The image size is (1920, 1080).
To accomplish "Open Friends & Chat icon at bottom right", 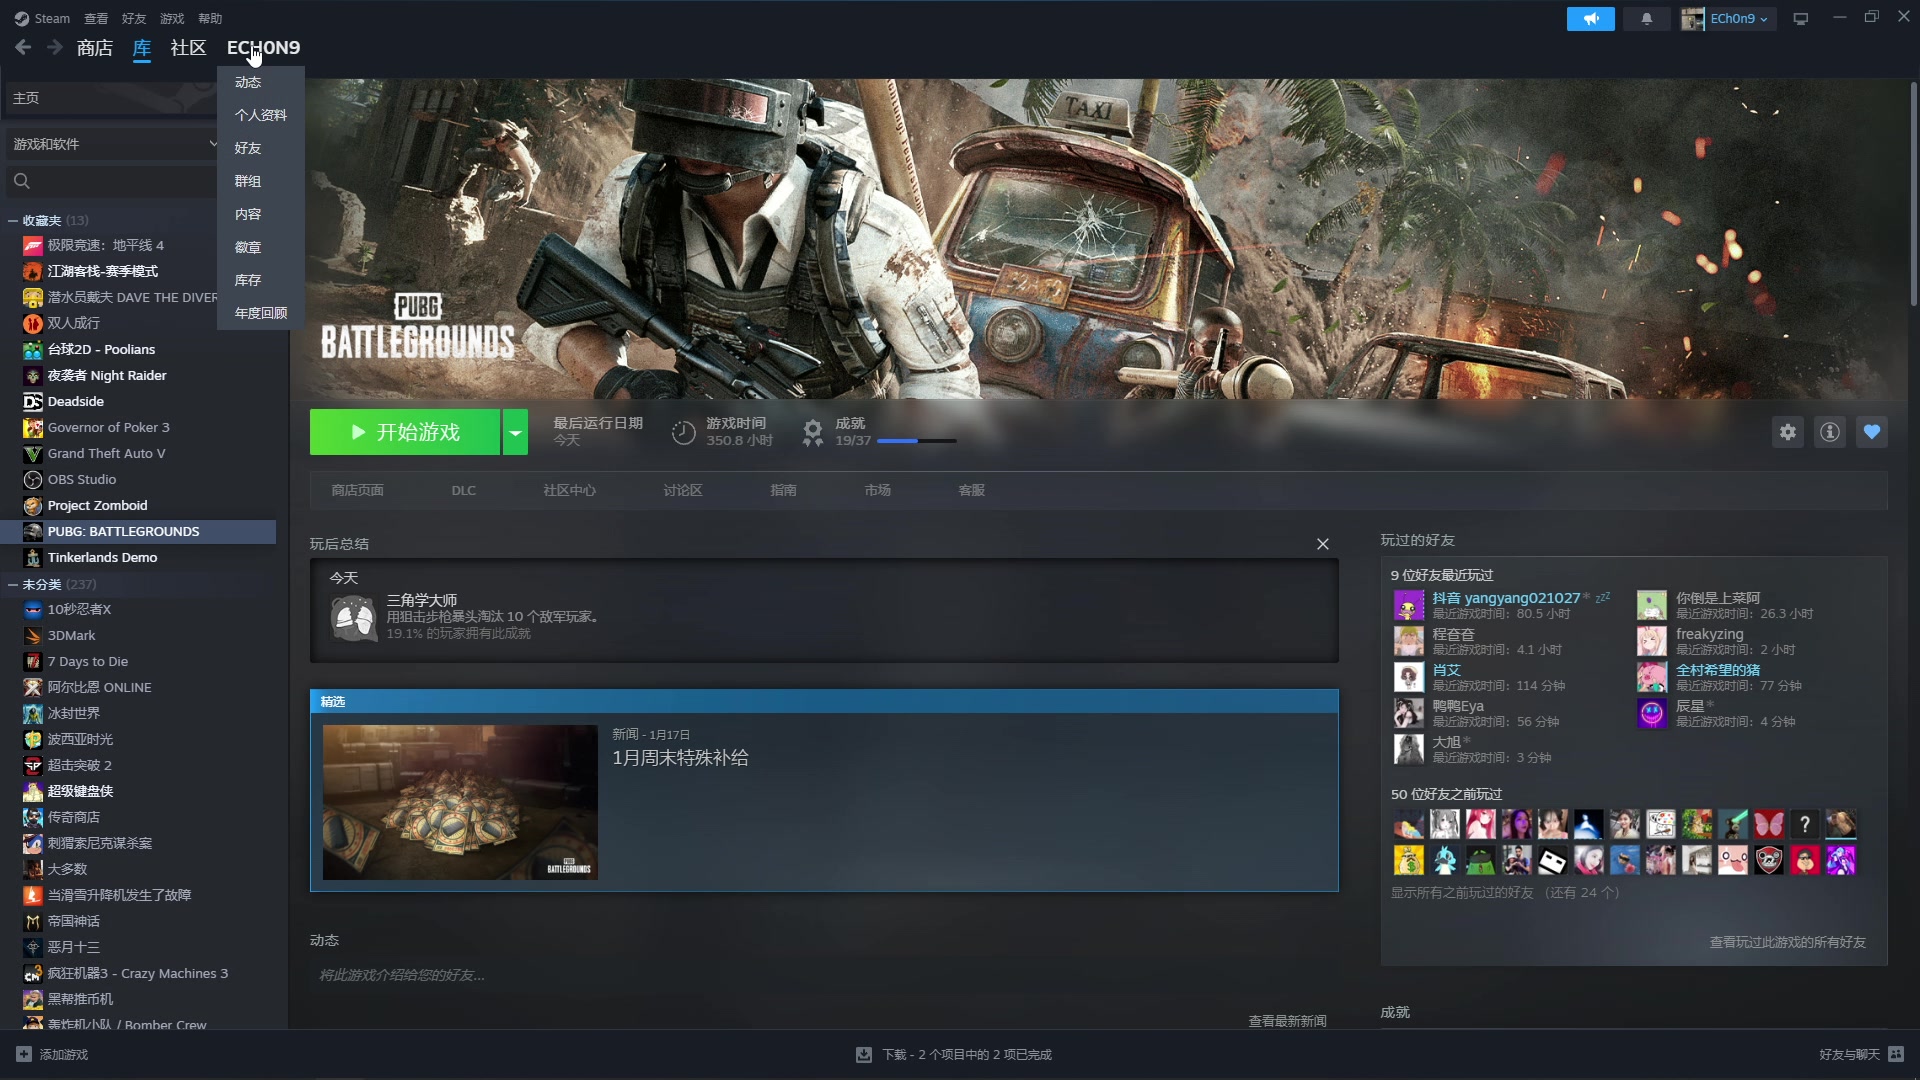I will [1896, 1054].
